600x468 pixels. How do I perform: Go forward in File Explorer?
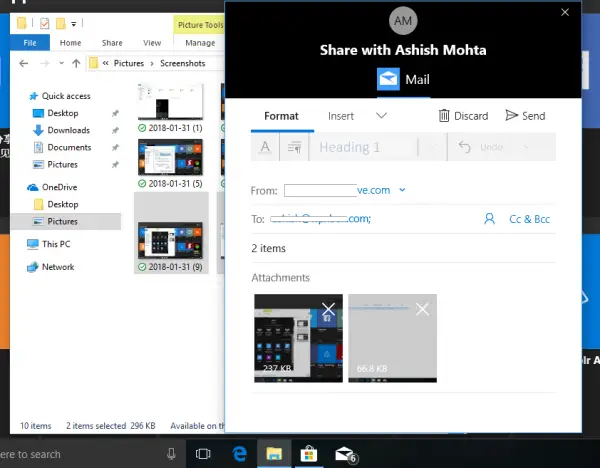click(45, 64)
